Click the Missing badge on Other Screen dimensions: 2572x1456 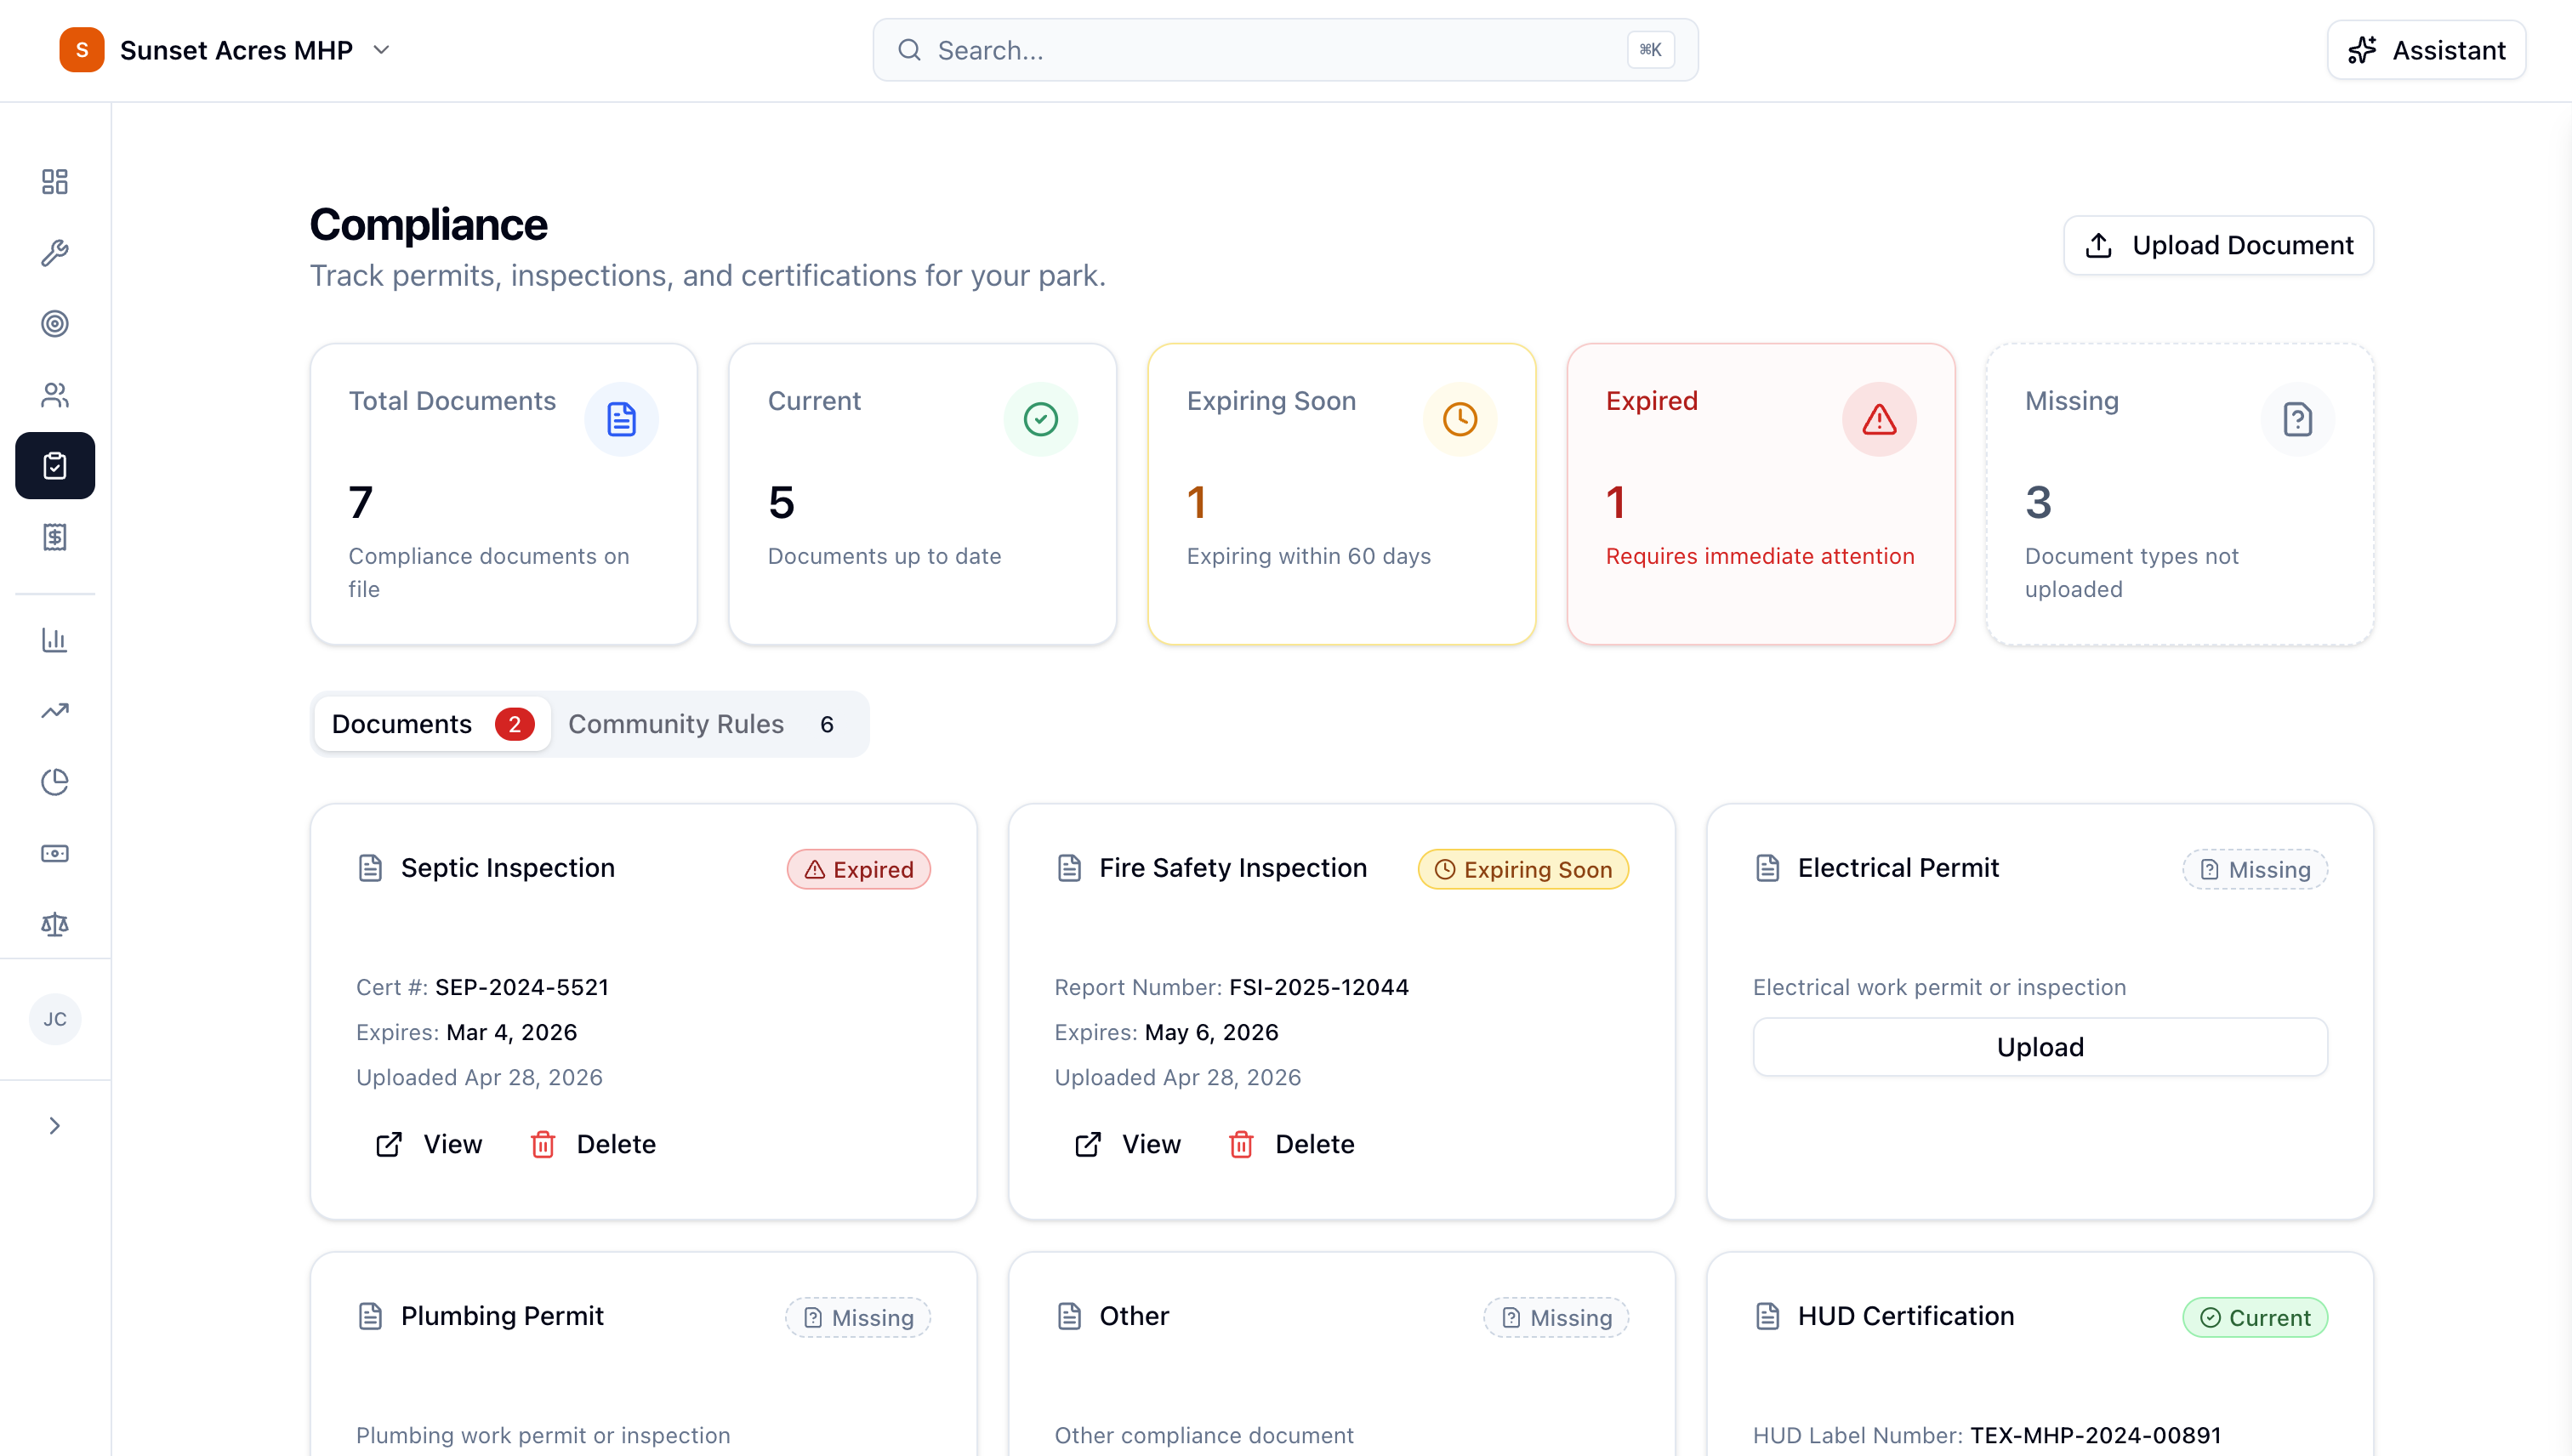pos(1556,1317)
